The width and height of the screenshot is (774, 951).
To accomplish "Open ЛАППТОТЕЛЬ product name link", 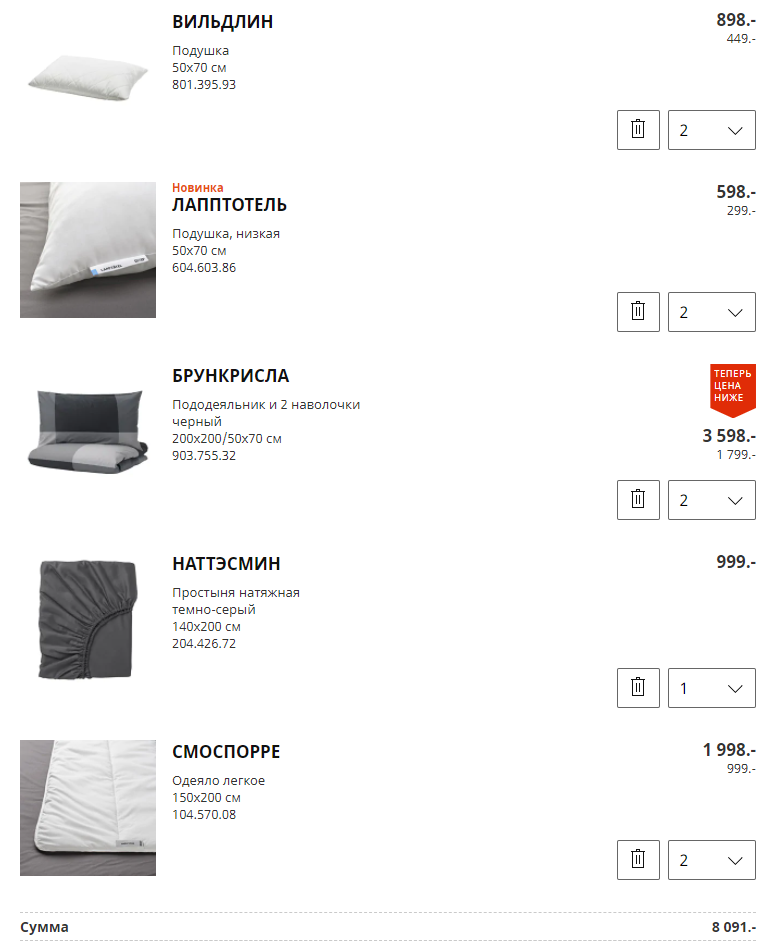I will (229, 205).
